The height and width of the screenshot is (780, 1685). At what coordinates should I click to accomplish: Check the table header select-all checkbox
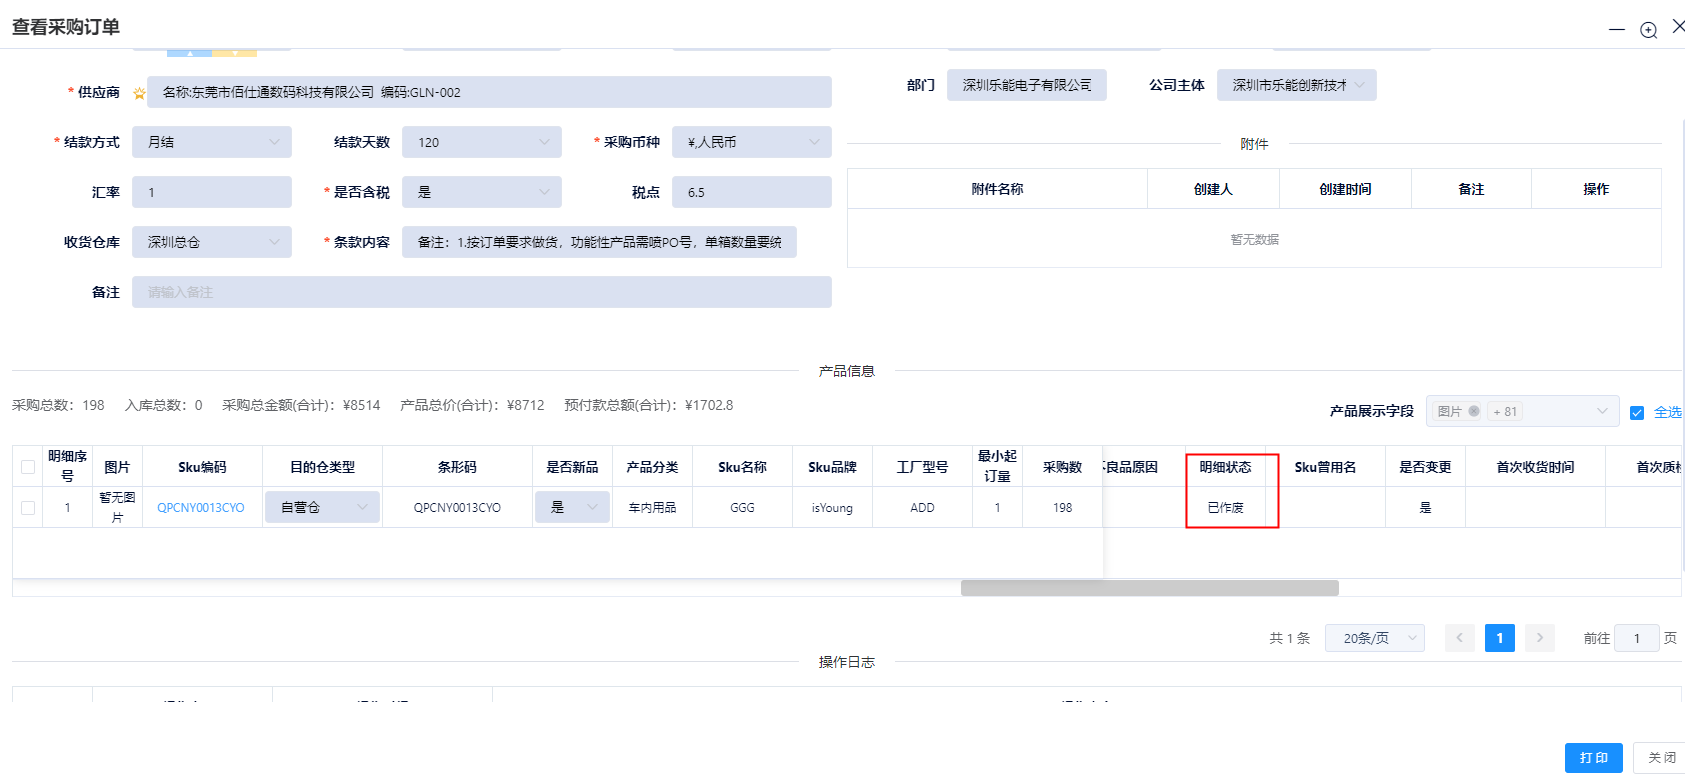(28, 467)
